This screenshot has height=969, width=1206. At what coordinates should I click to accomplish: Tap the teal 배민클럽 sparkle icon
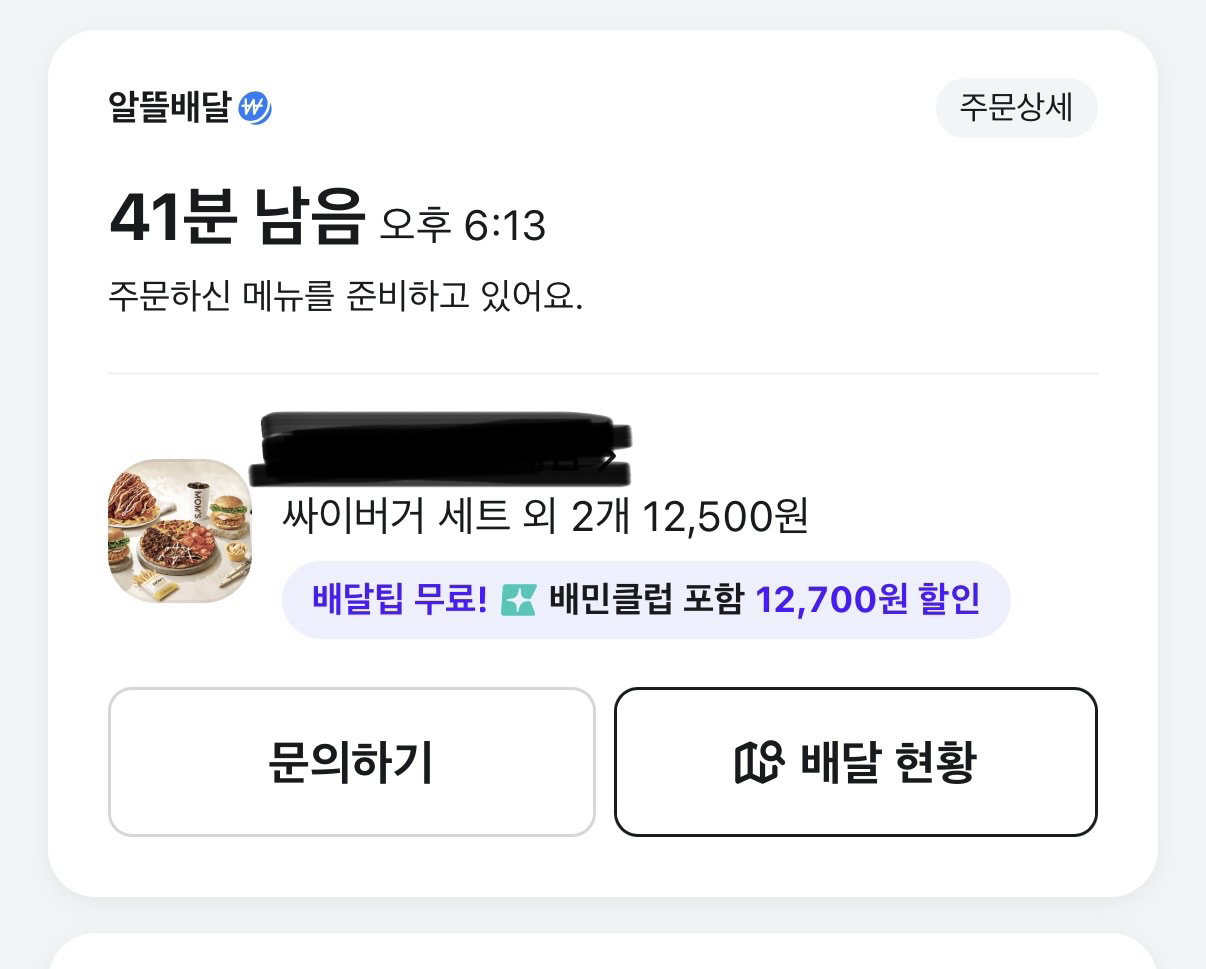coord(519,600)
